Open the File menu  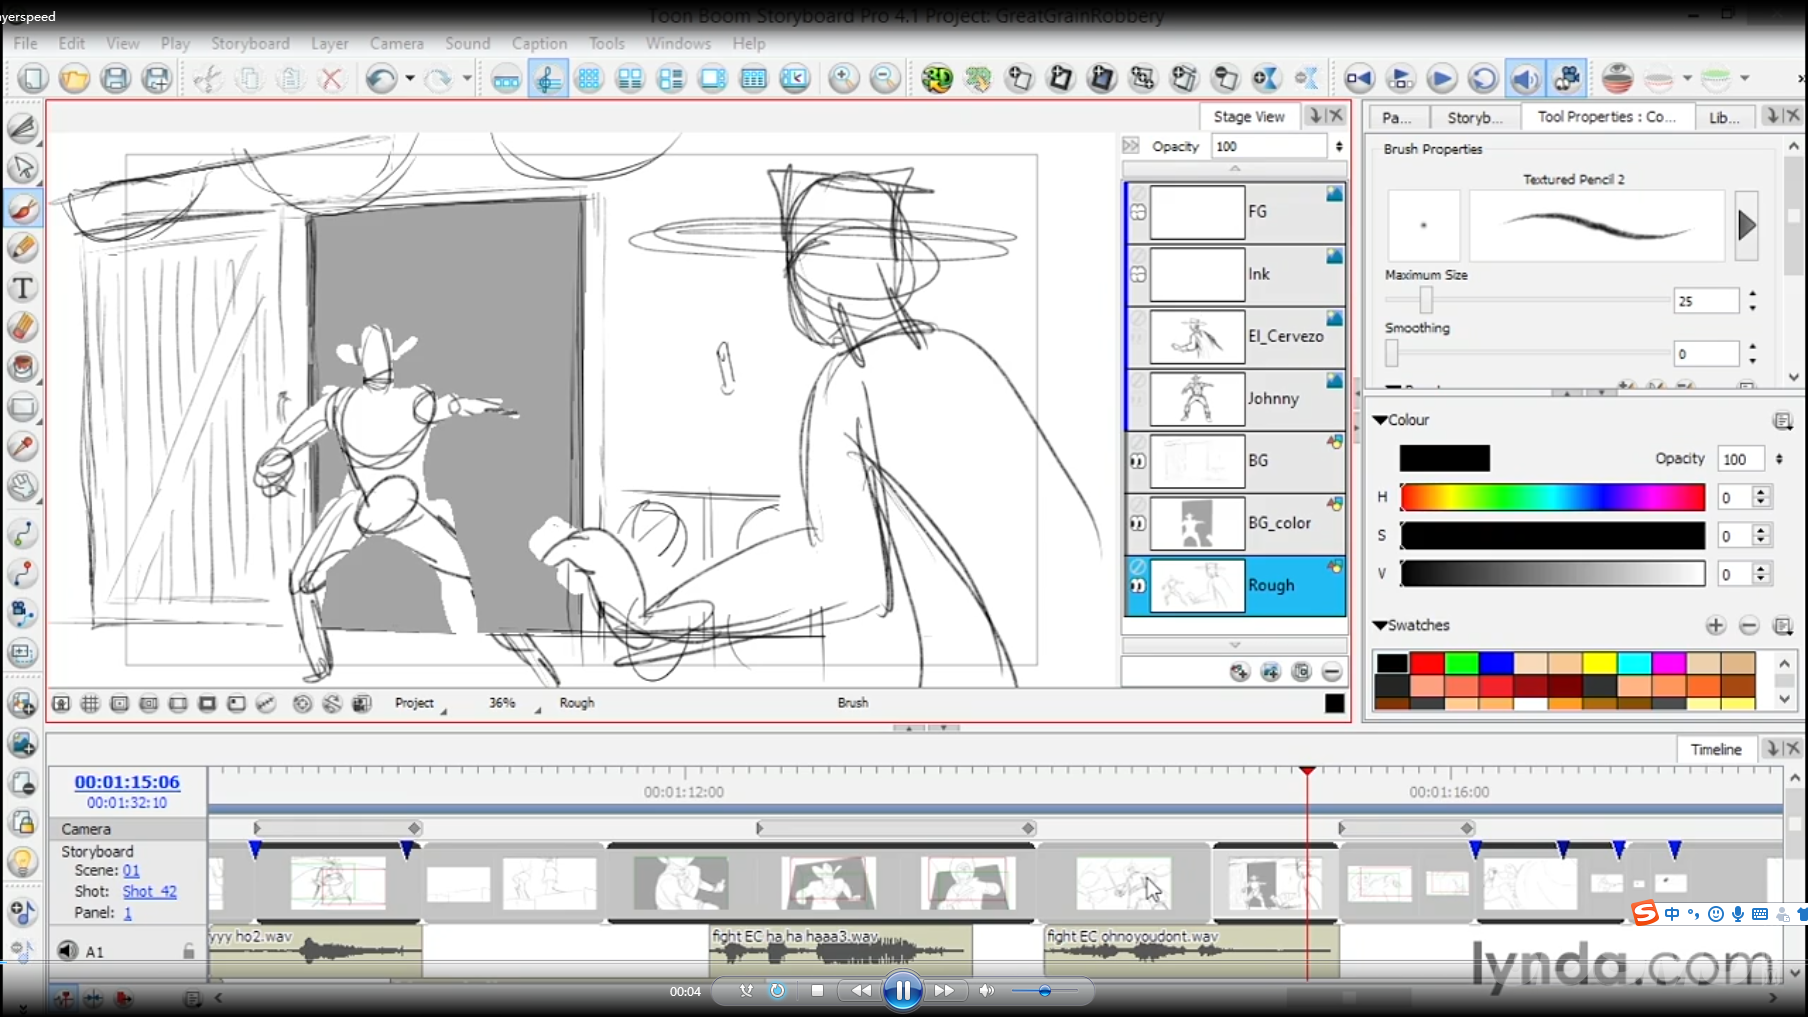(x=25, y=43)
